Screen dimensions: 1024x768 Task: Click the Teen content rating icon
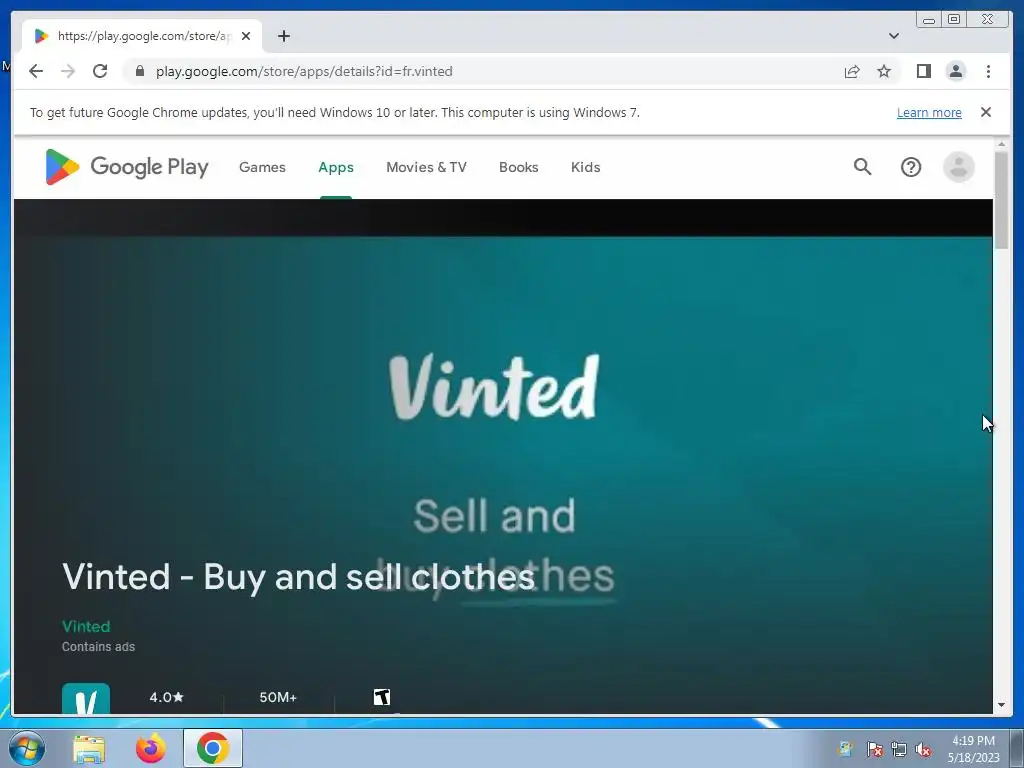click(381, 697)
